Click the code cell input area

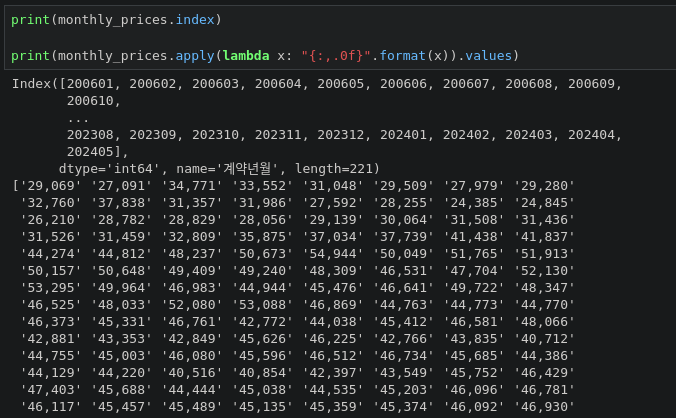[340, 37]
